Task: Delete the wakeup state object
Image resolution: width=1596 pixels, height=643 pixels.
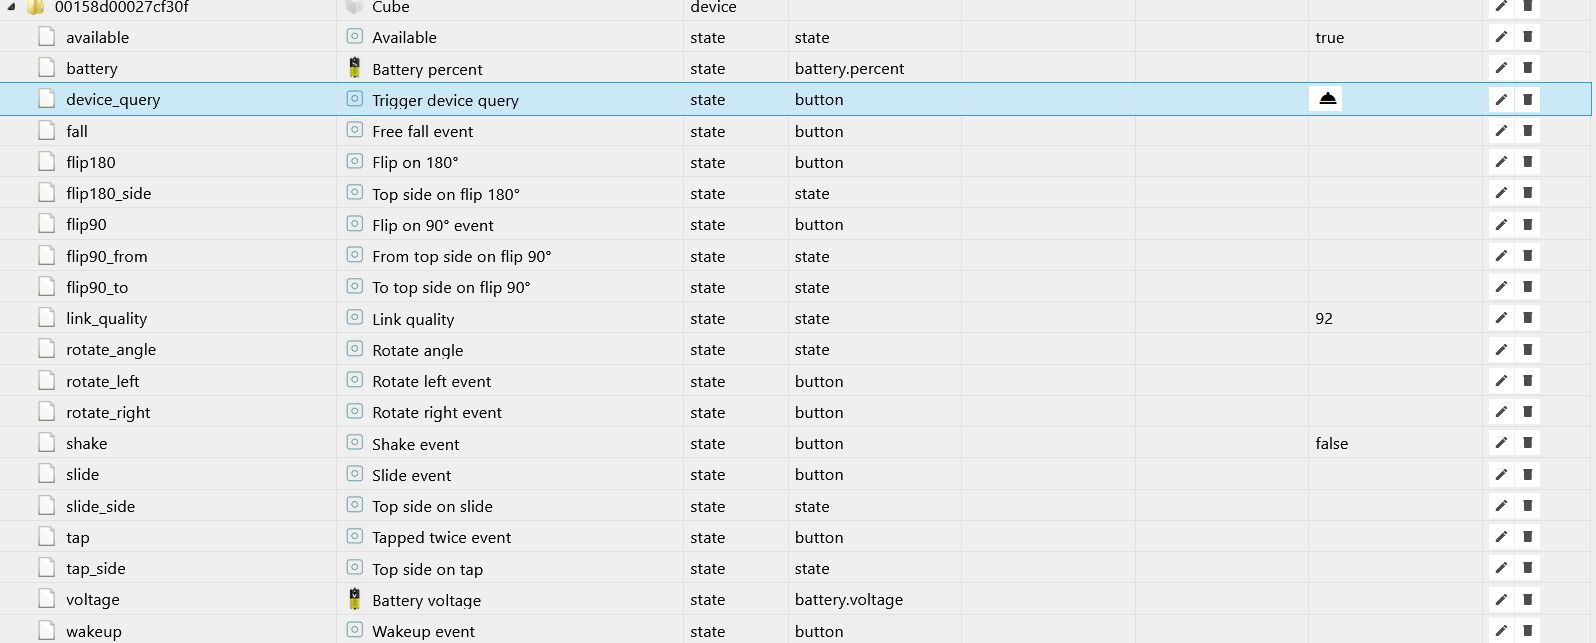Action: [x=1527, y=631]
